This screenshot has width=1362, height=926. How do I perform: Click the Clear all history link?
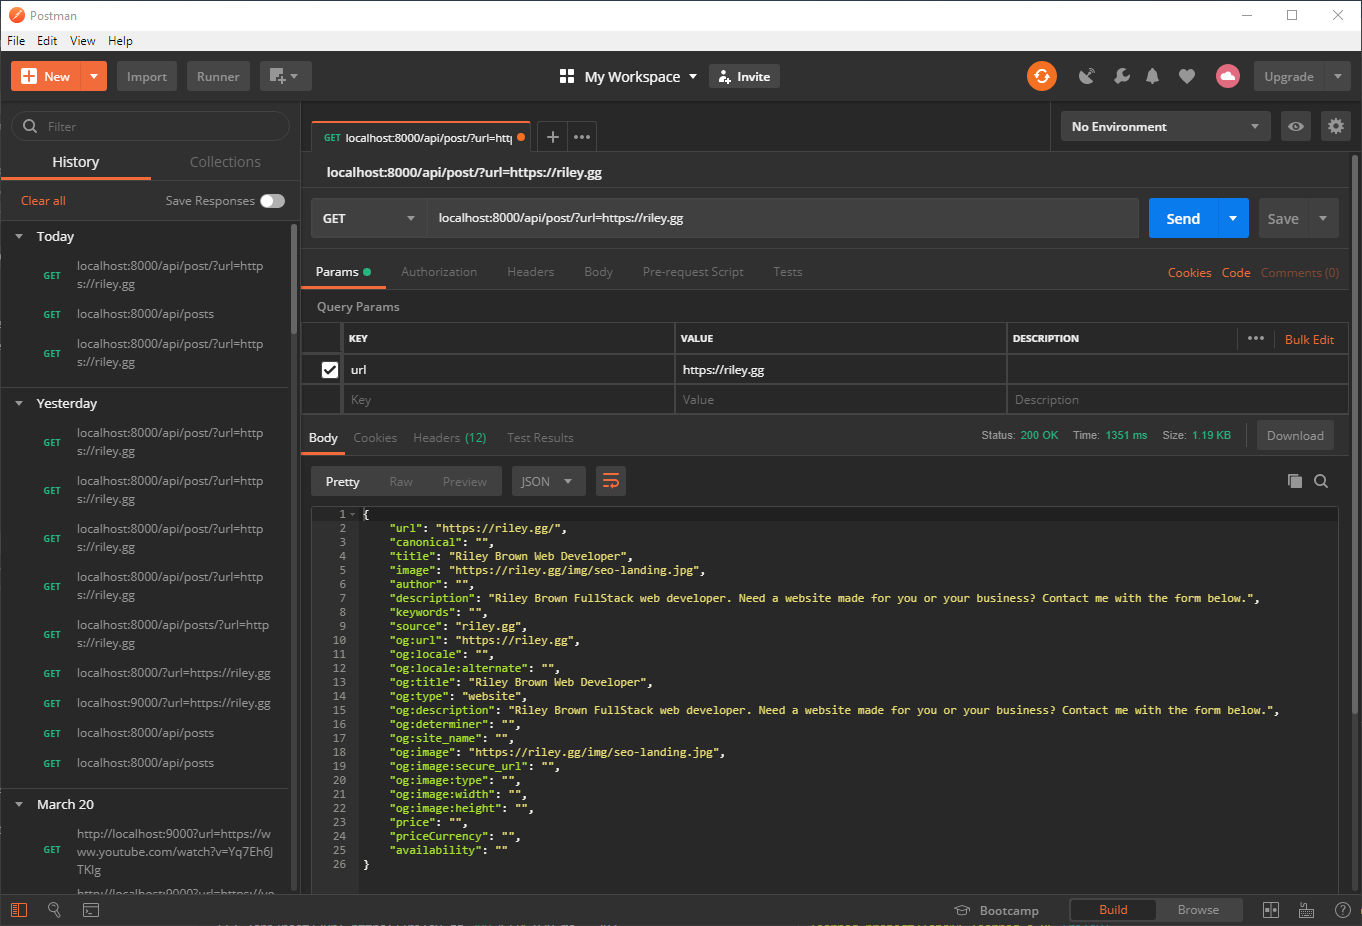click(x=43, y=201)
